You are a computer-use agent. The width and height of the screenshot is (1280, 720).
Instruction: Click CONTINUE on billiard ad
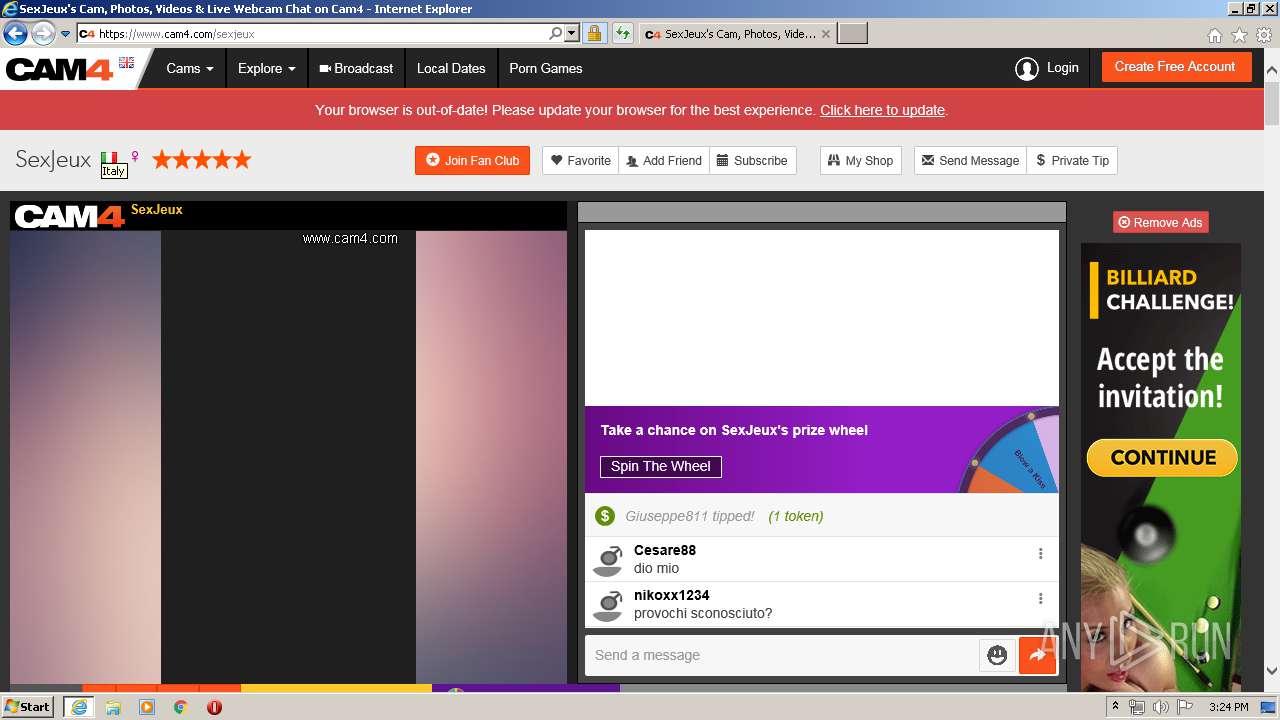click(x=1162, y=458)
